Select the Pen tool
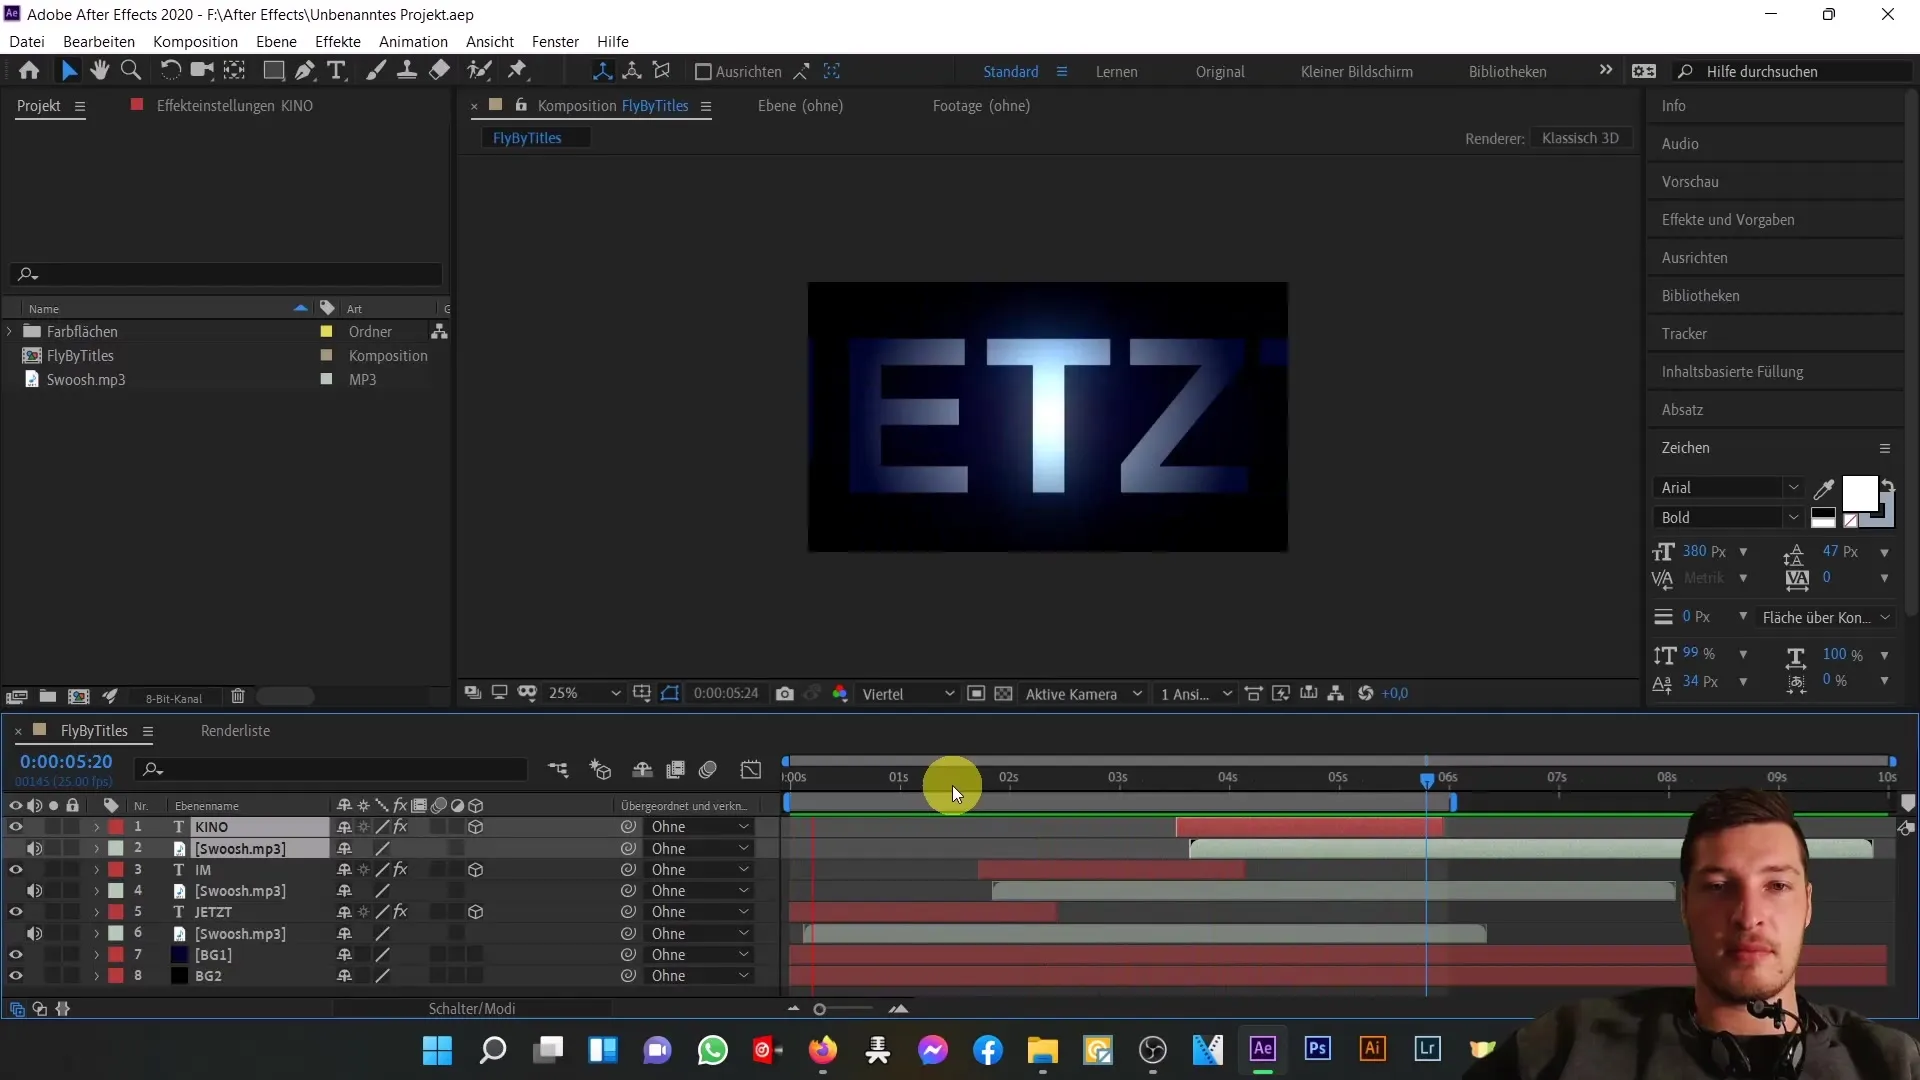Image resolution: width=1920 pixels, height=1080 pixels. coord(305,71)
